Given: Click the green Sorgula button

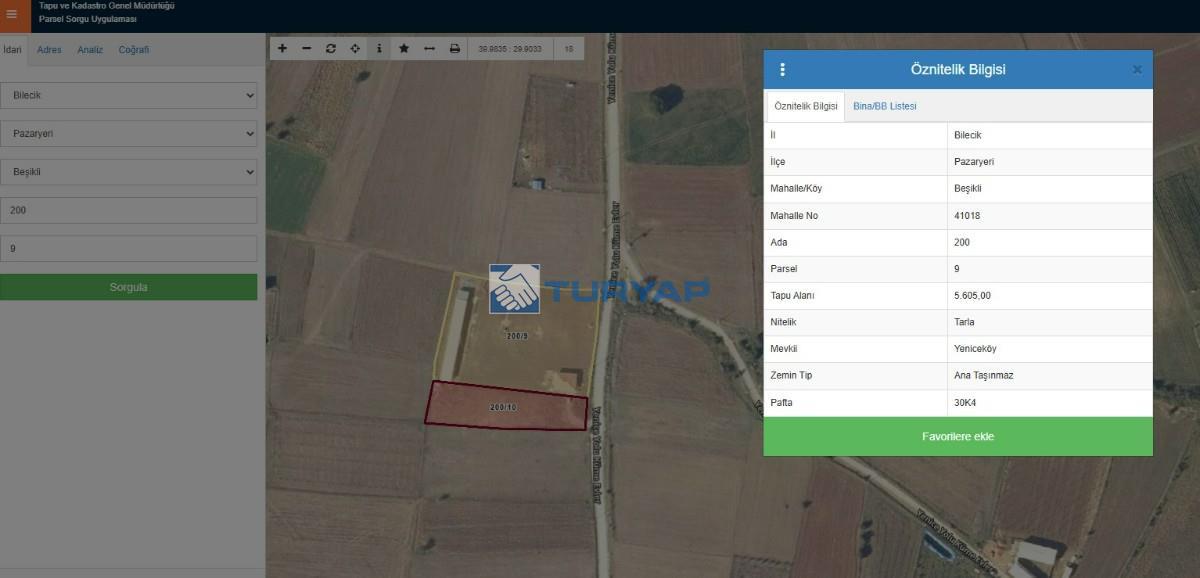Looking at the screenshot, I should pyautogui.click(x=129, y=287).
